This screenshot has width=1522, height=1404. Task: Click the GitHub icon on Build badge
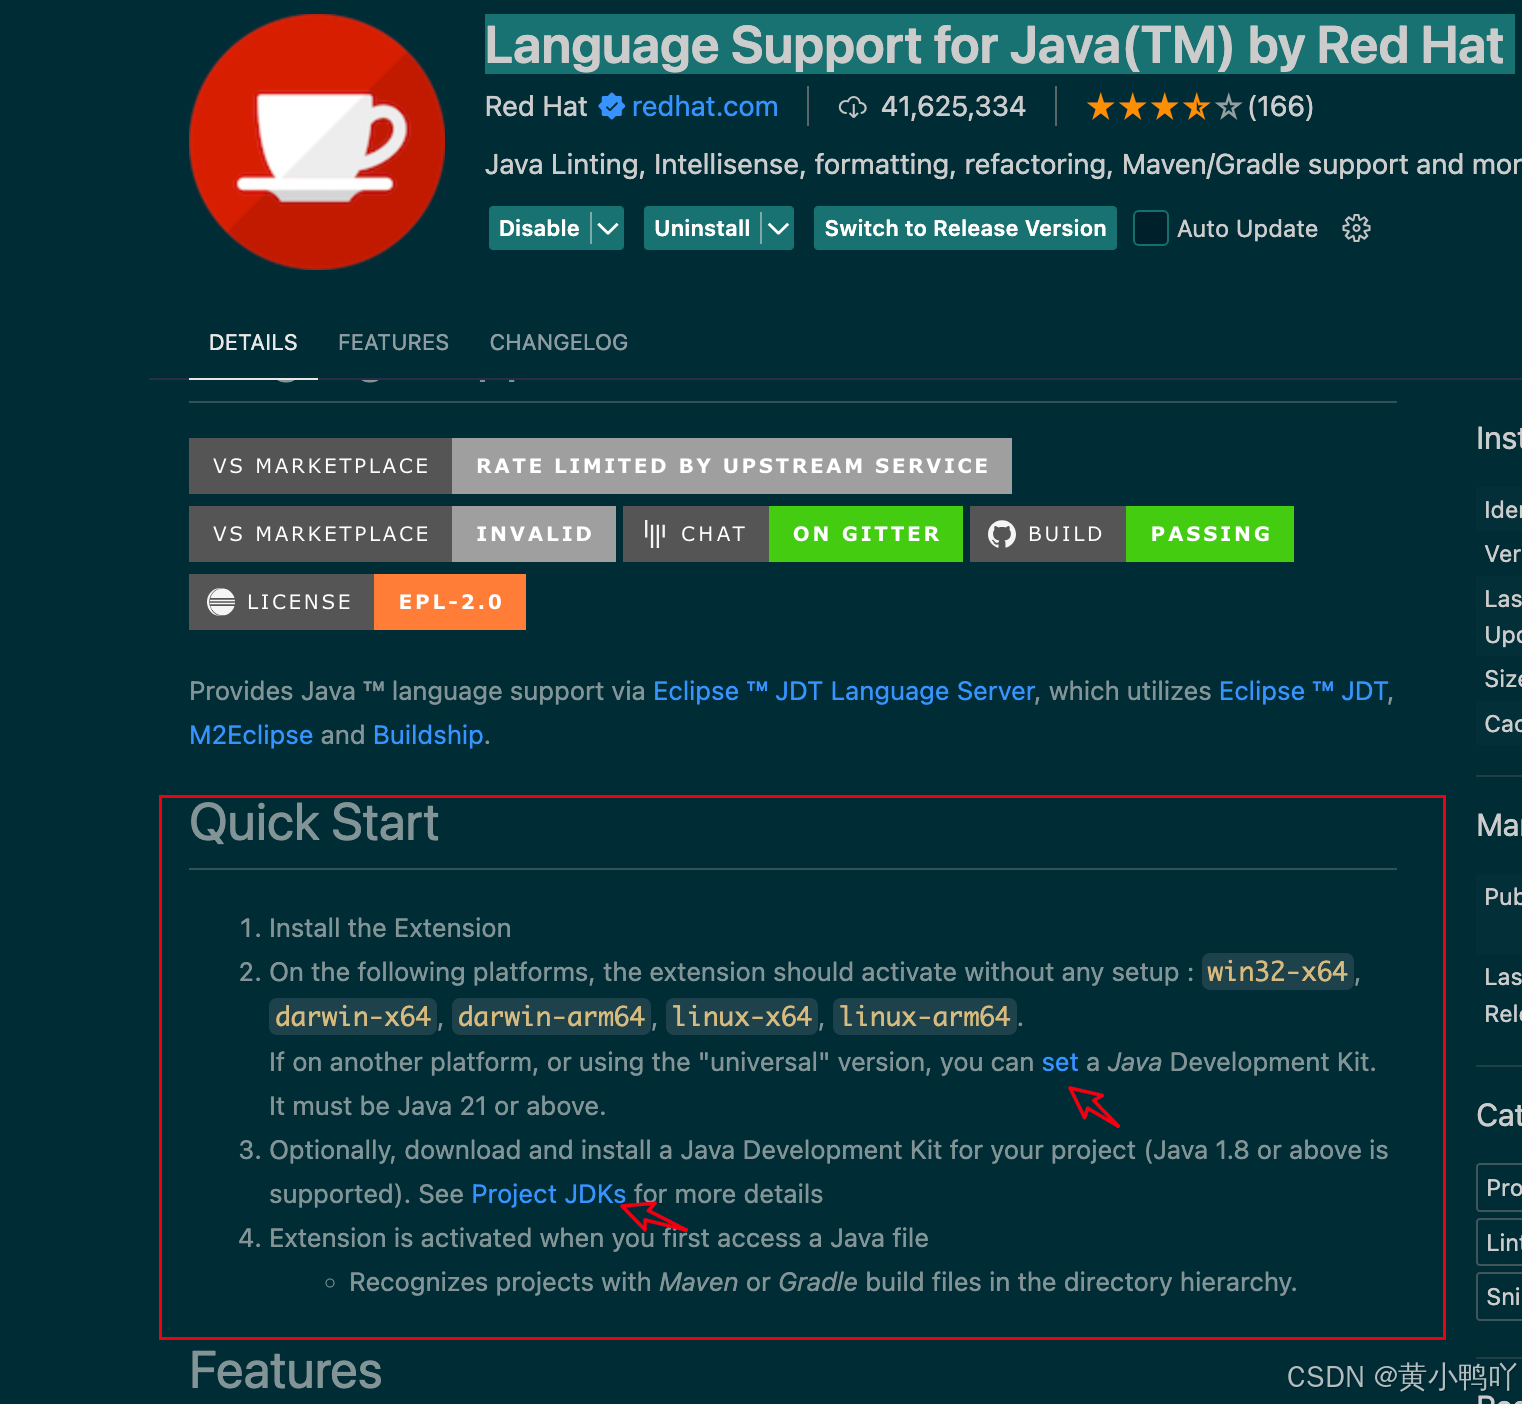tap(1002, 534)
